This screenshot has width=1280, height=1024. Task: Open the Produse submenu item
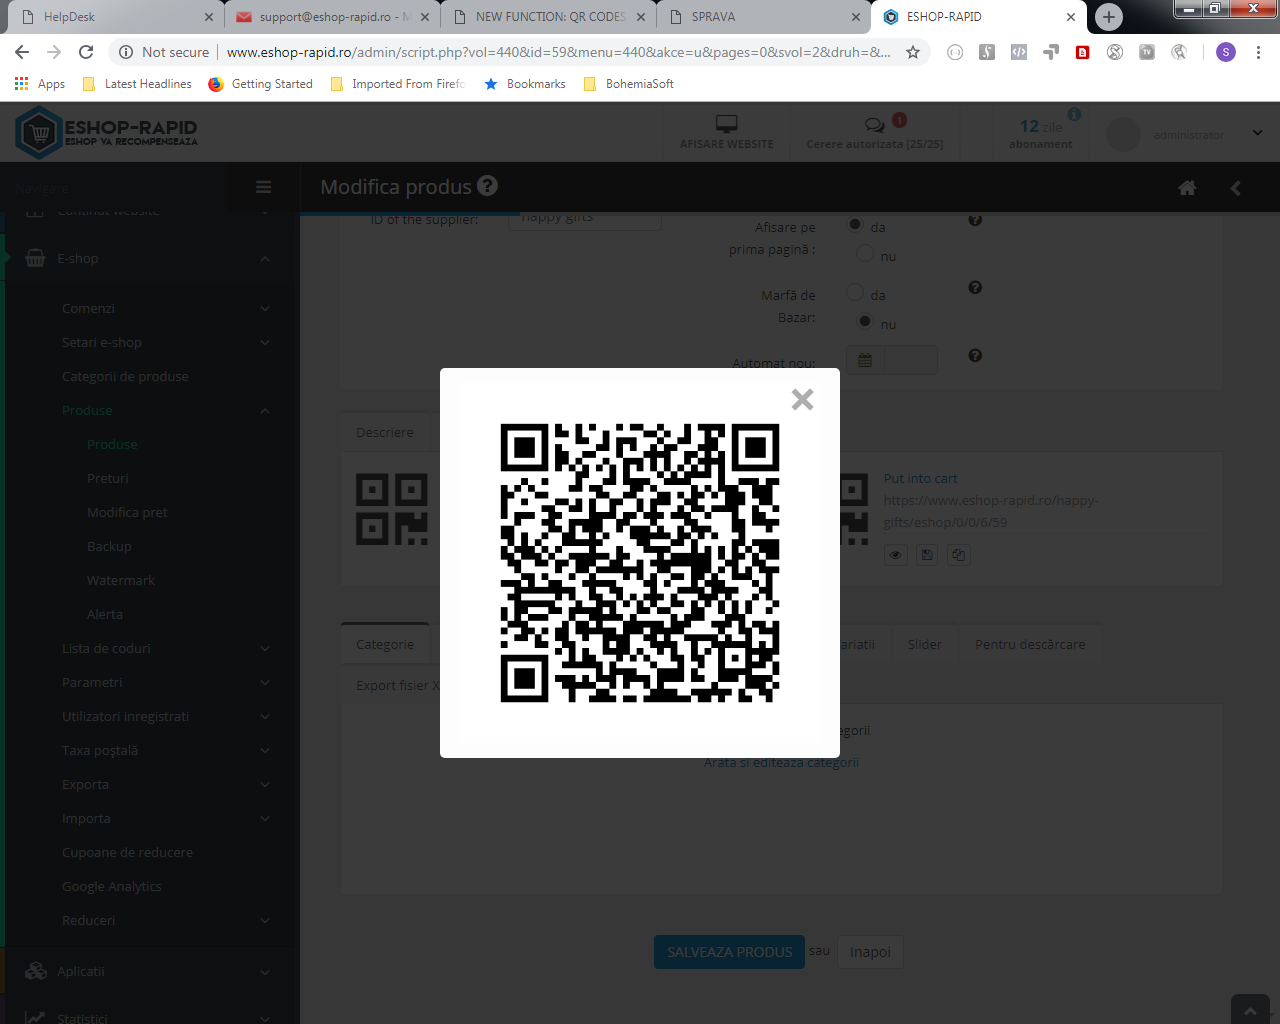click(112, 445)
